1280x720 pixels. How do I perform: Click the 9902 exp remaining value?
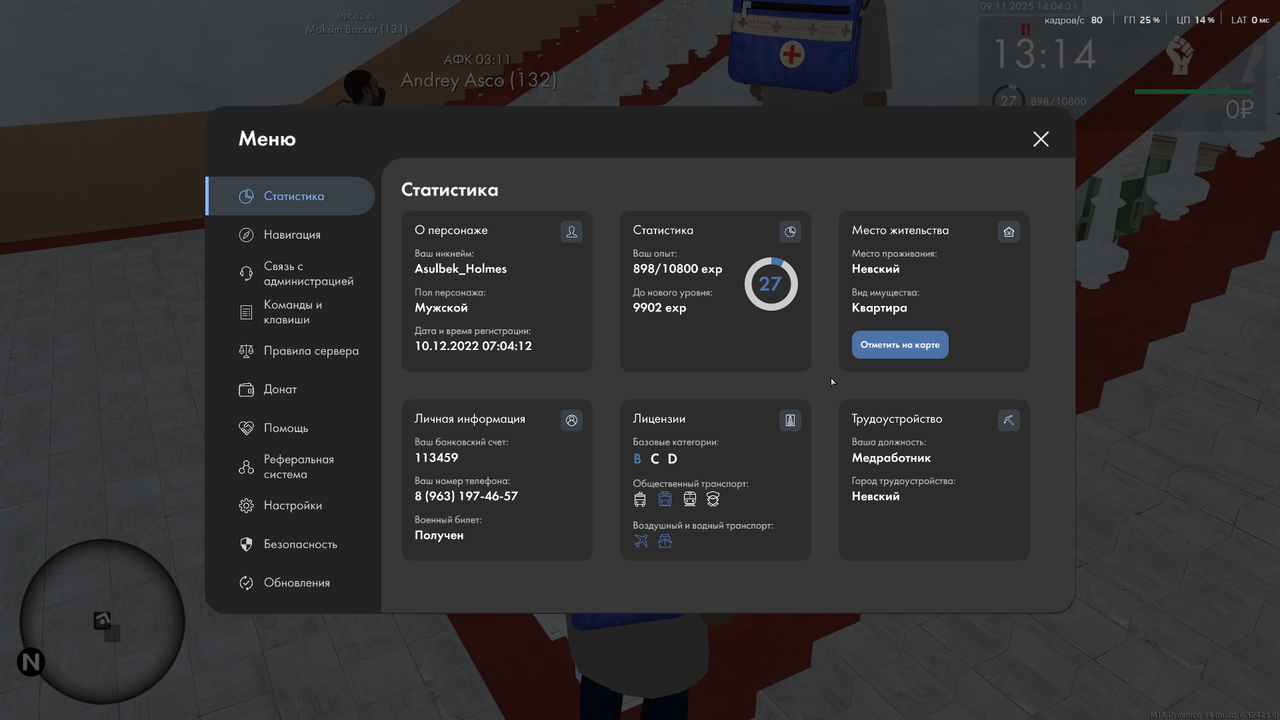click(x=660, y=308)
